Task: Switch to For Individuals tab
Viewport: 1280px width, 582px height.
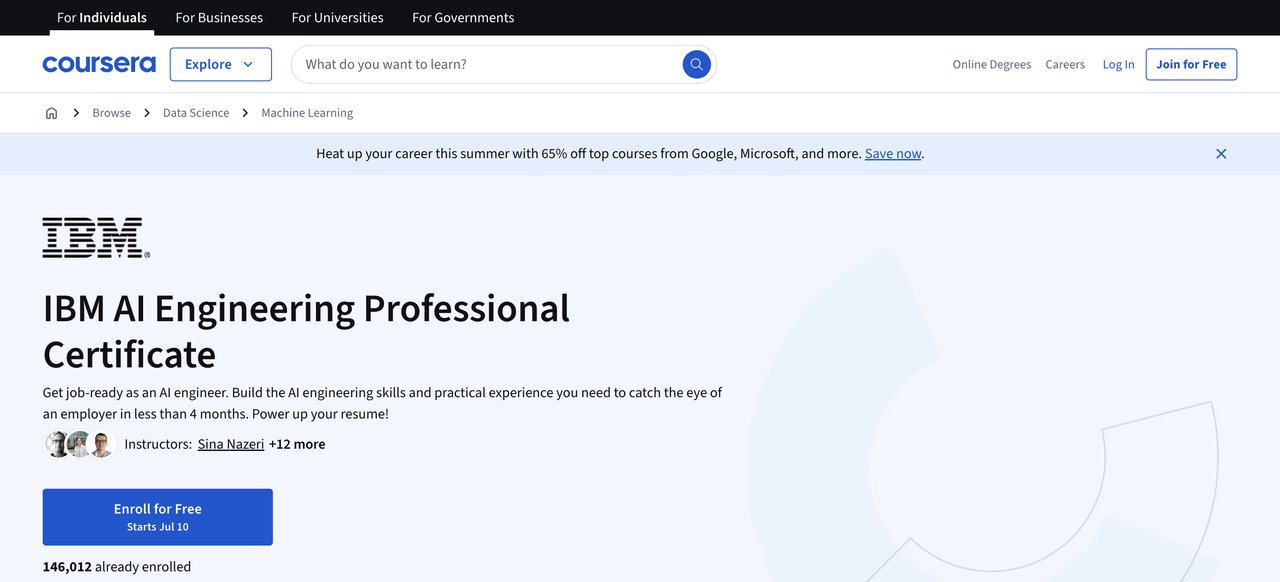Action: pyautogui.click(x=102, y=18)
